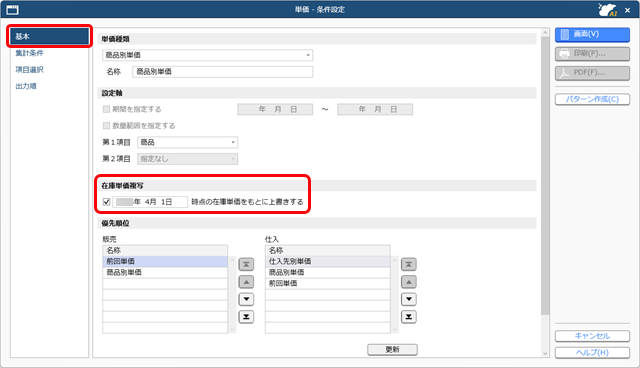Viewport: 640px width, 368px height.
Task: Click the キャンセル button
Action: (x=592, y=336)
